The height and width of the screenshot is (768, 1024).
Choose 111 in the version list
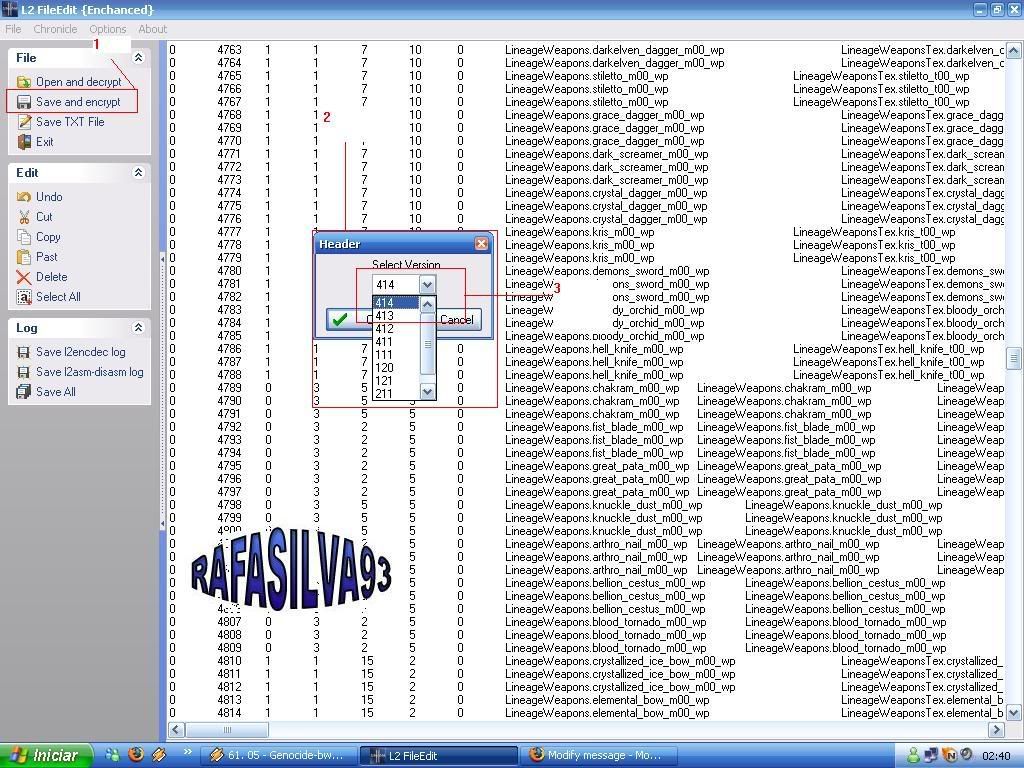(x=396, y=355)
